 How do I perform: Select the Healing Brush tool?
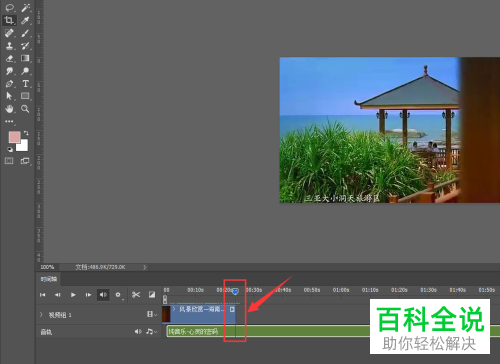click(9, 33)
